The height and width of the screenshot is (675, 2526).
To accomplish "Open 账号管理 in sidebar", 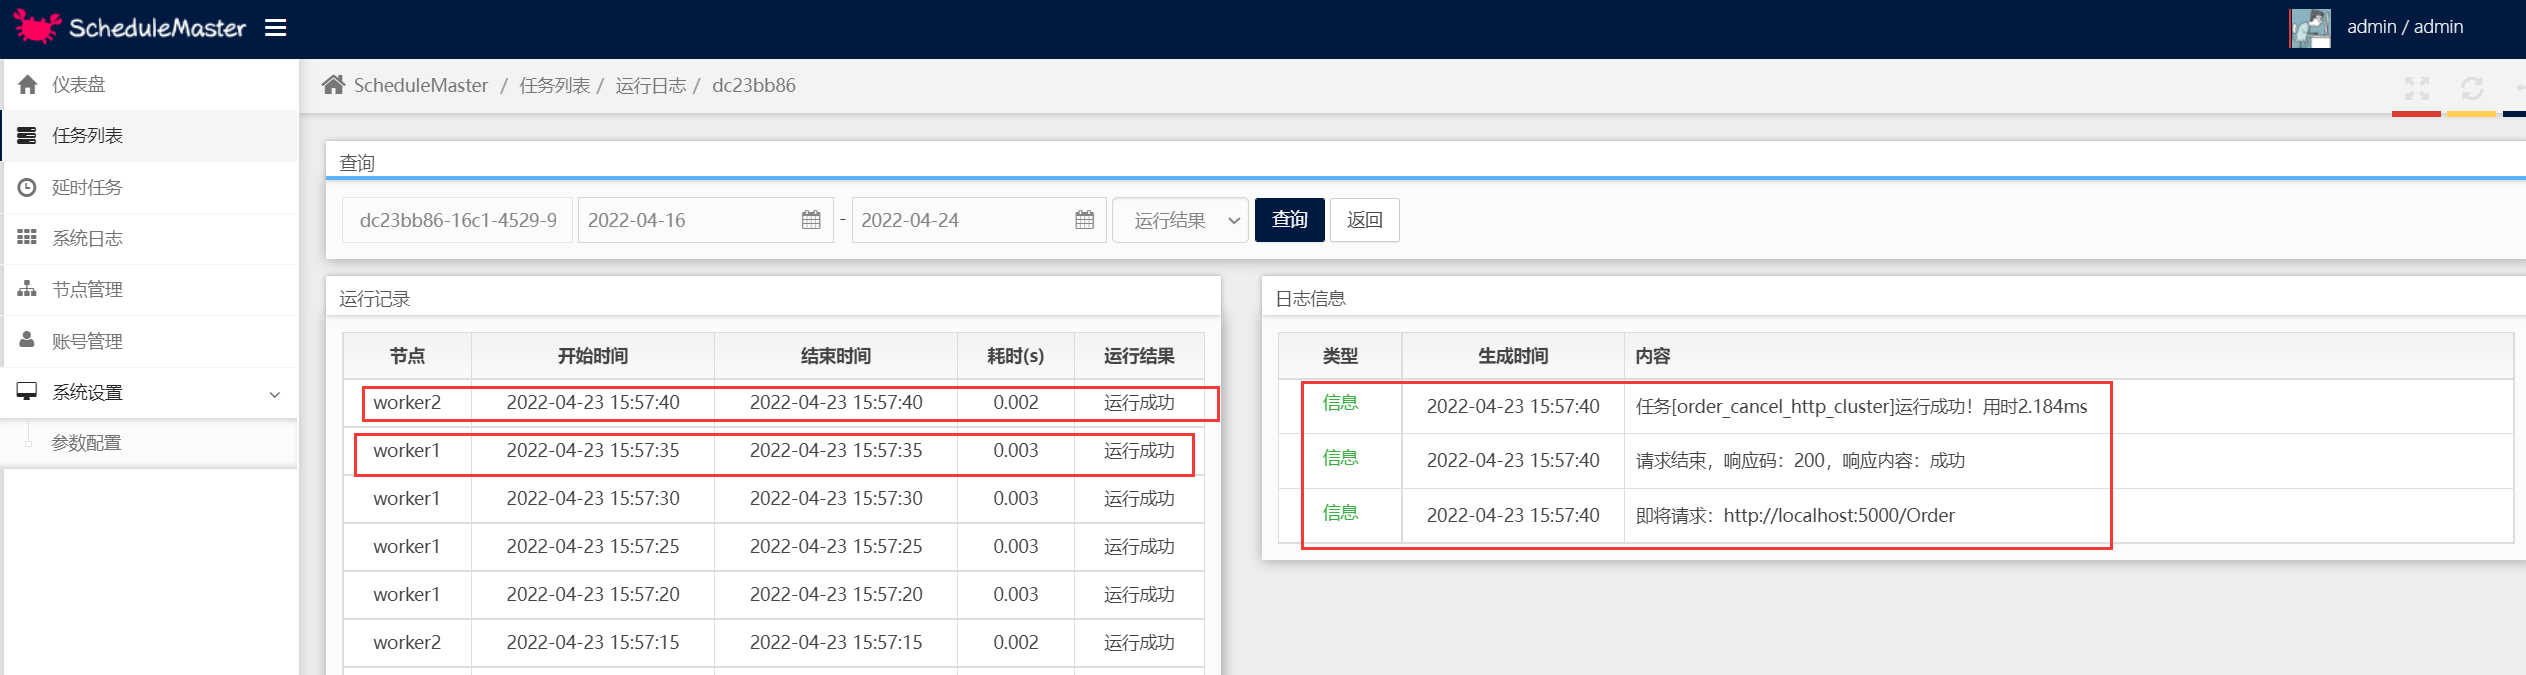I will [150, 341].
